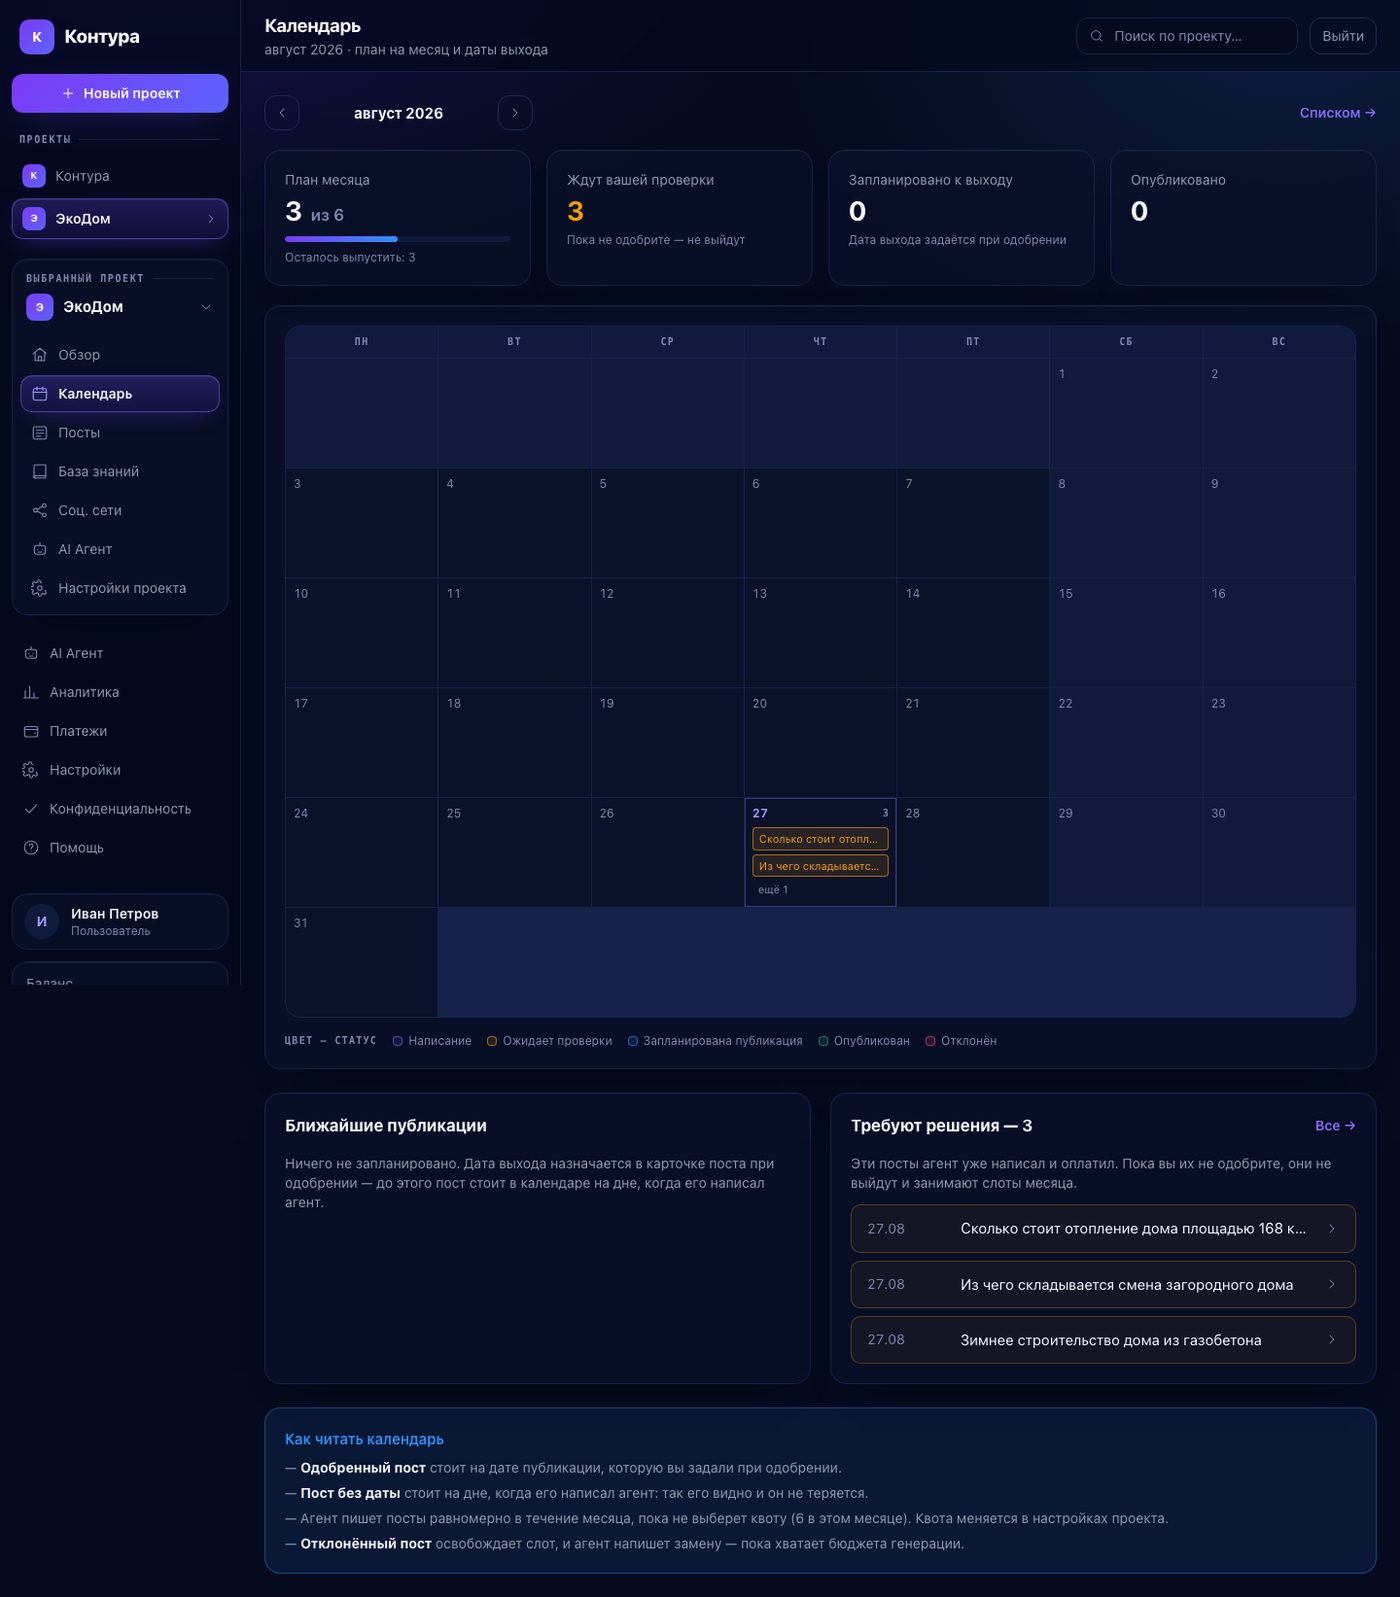Screen dimensions: 1400x1597
Task: Click the База знаний book icon
Action: point(40,472)
